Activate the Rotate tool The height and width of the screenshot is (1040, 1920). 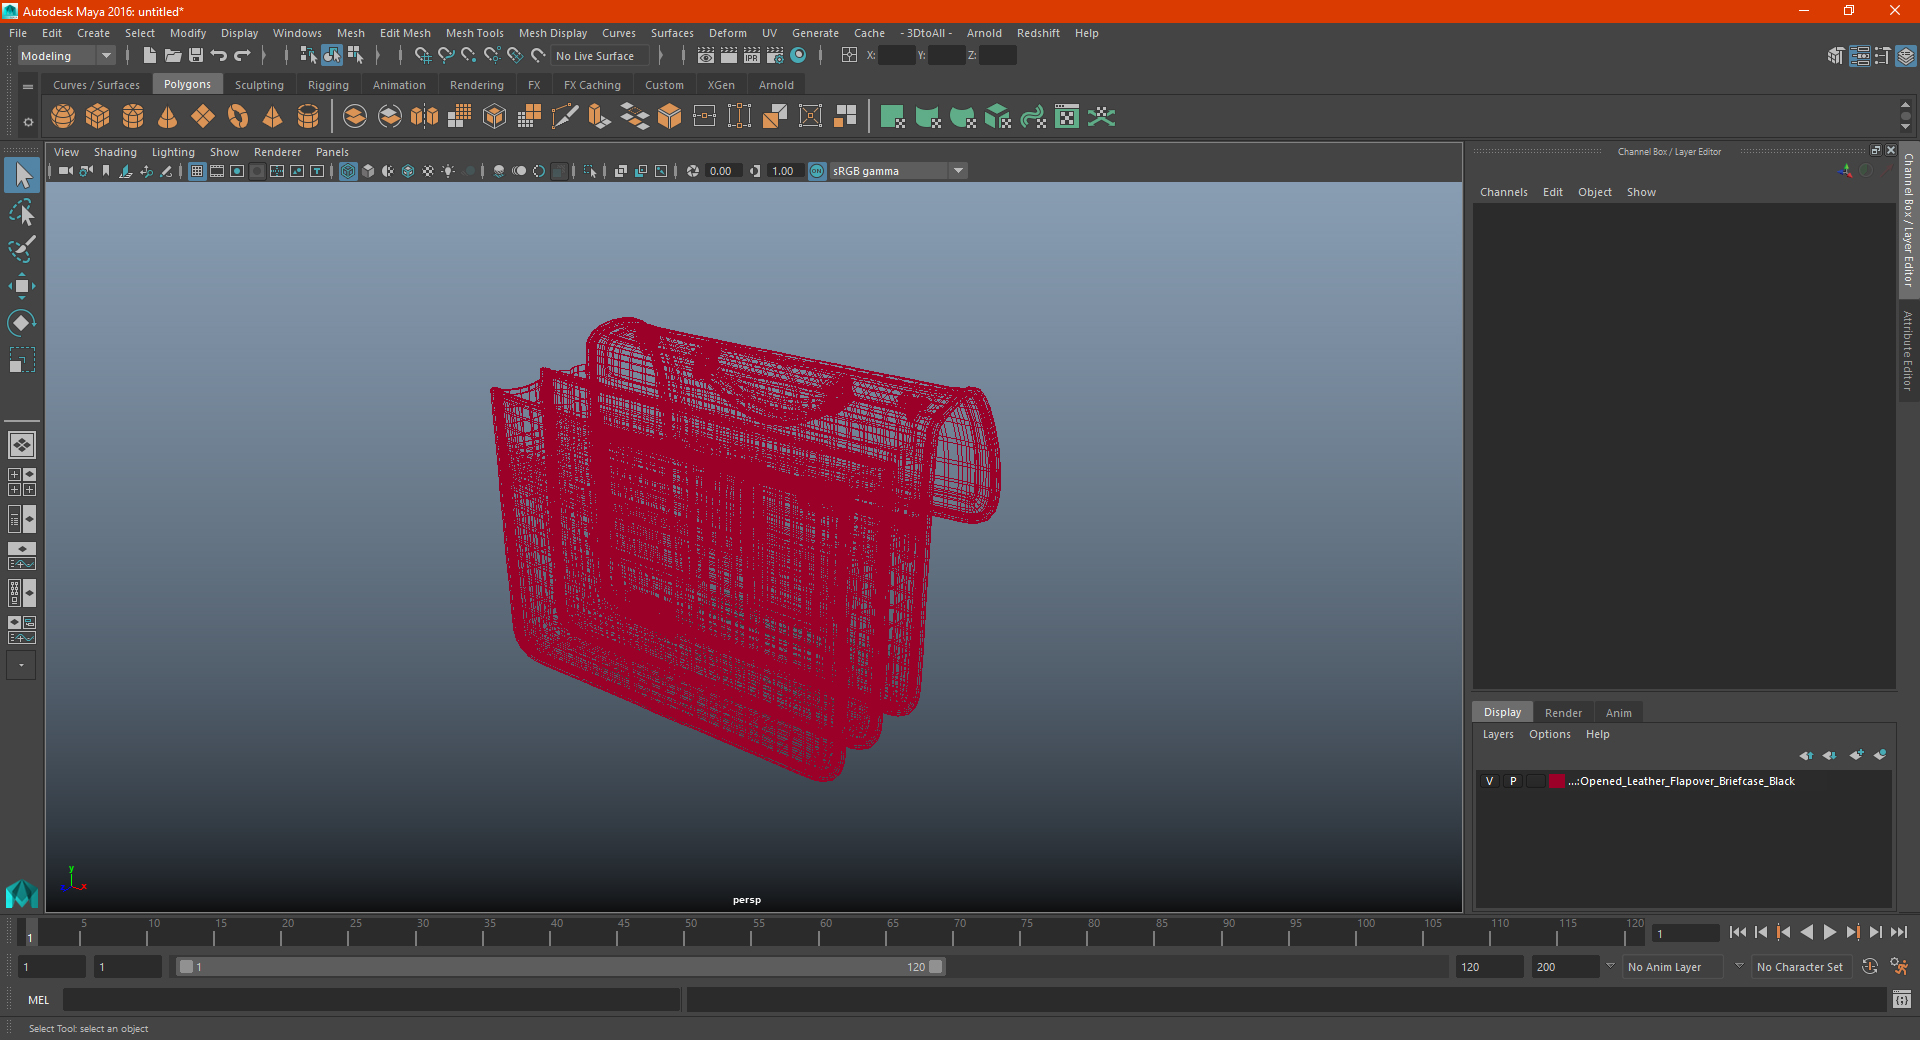click(22, 323)
